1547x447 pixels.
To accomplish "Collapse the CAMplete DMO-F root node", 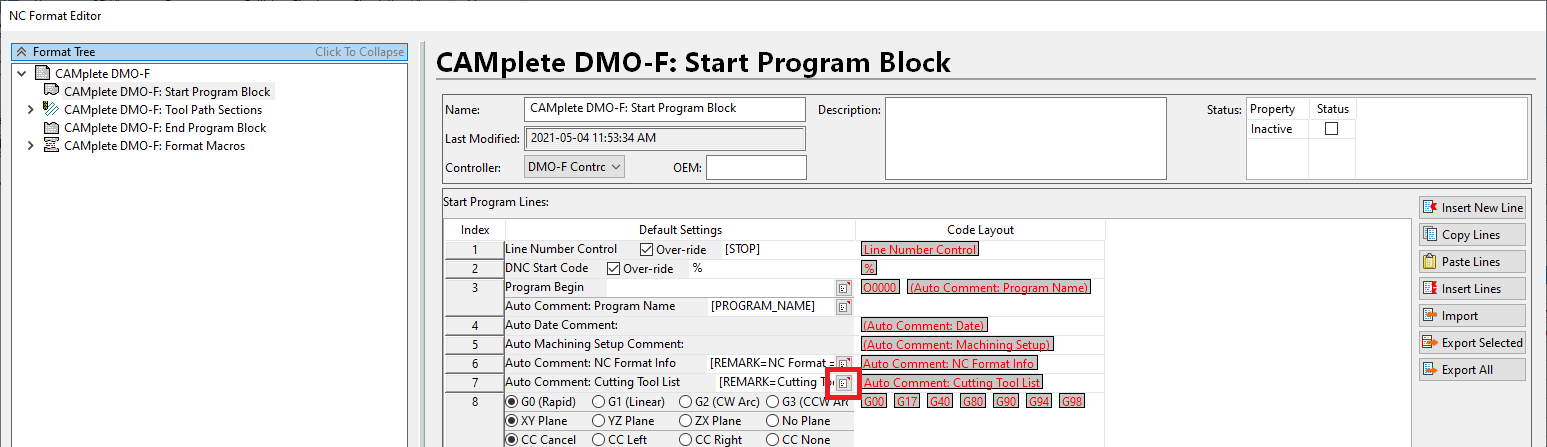I will pos(22,74).
